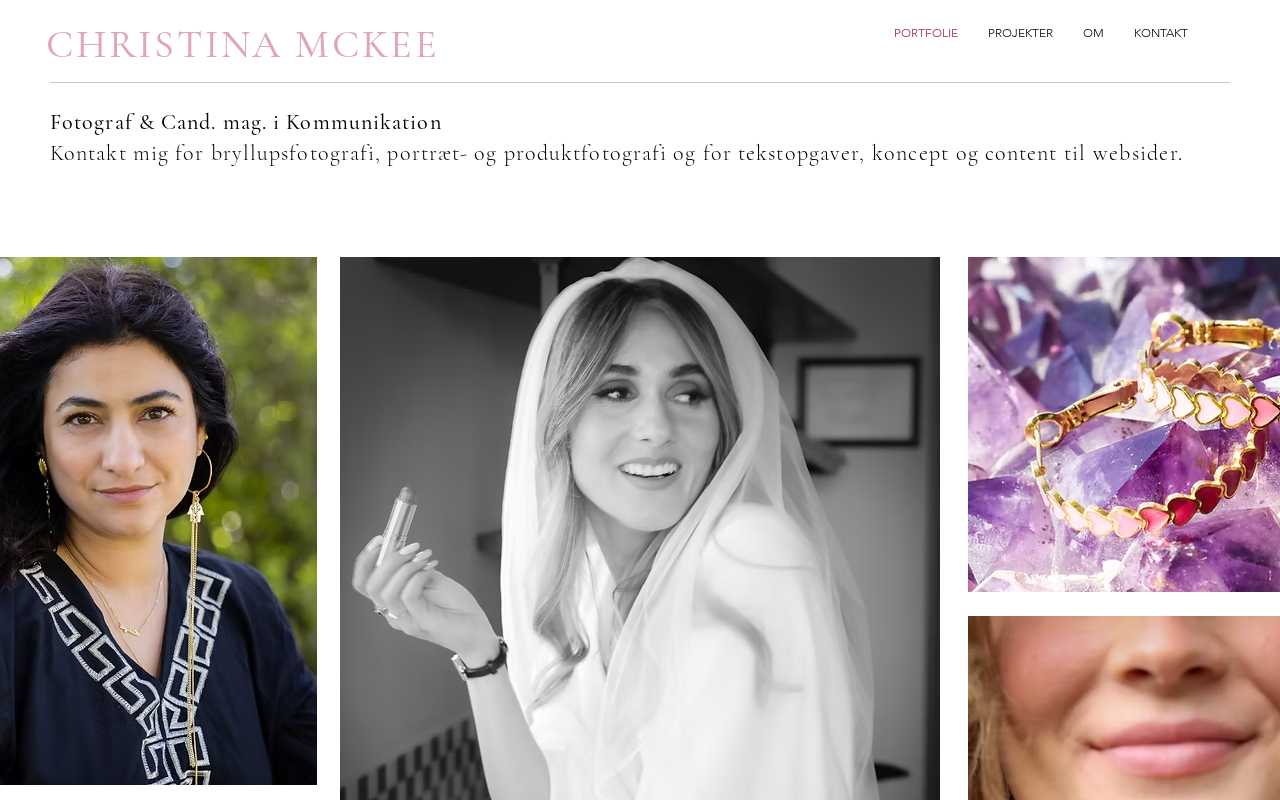
Task: Click the horizontal divider line under header
Action: (x=640, y=82)
